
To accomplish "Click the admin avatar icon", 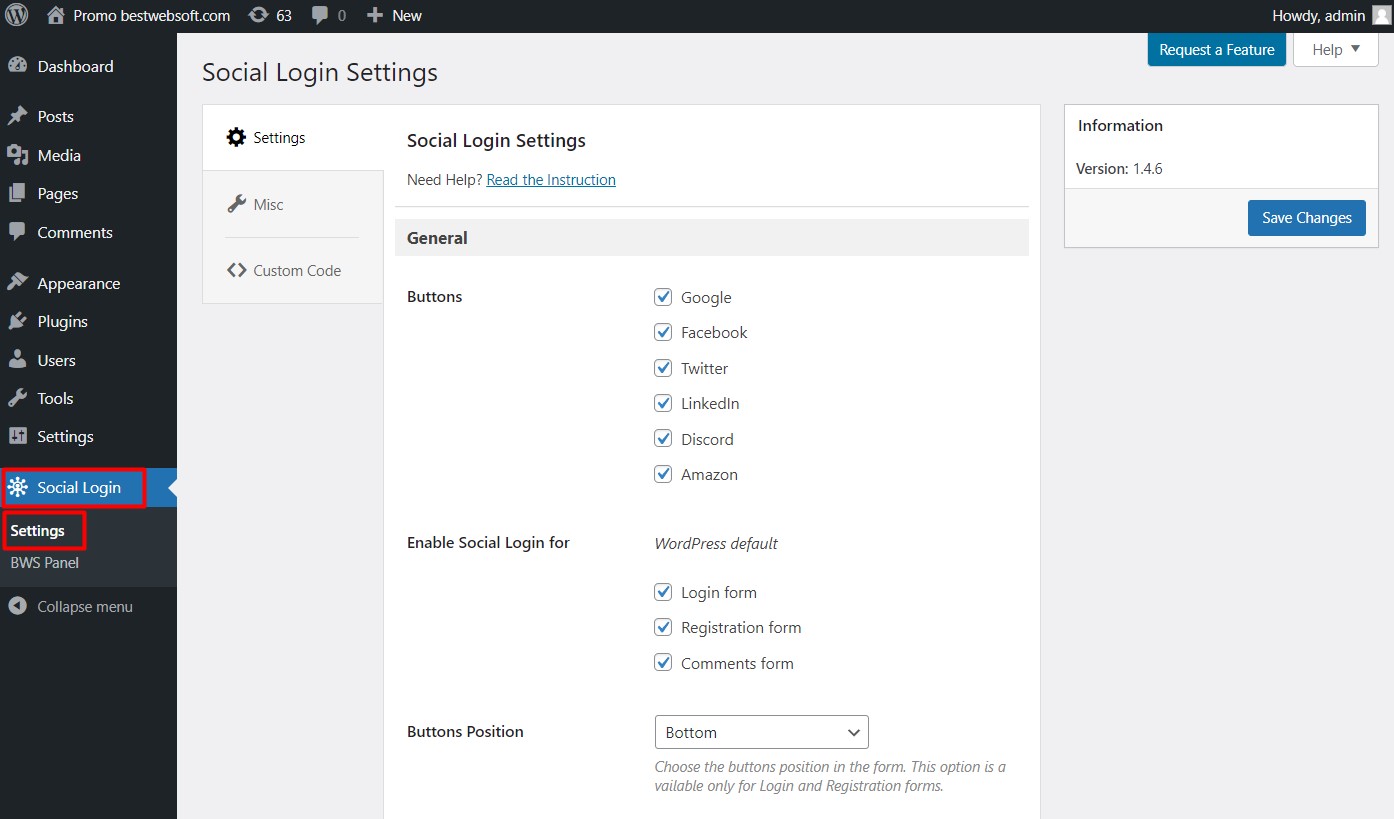I will click(1381, 15).
